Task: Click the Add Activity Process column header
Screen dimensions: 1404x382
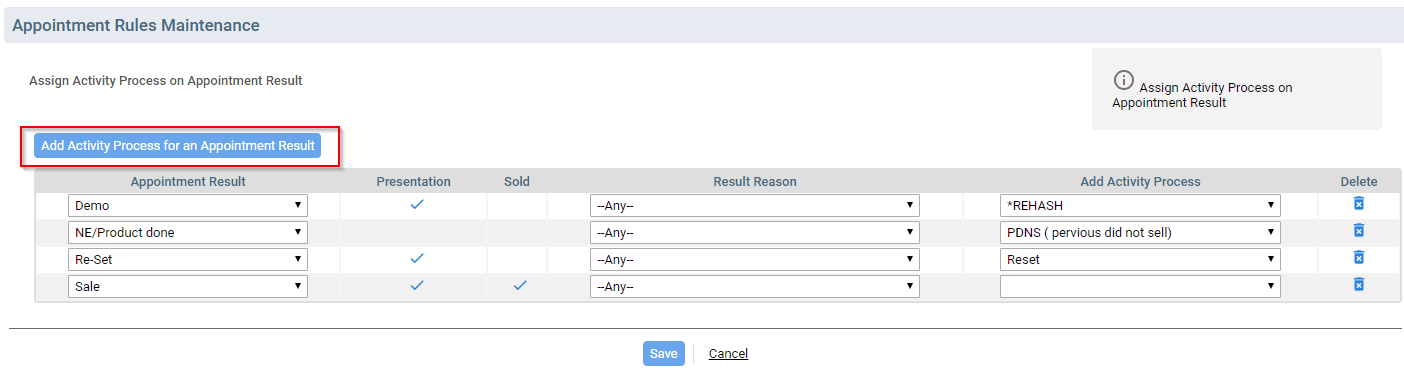Action: [1140, 182]
